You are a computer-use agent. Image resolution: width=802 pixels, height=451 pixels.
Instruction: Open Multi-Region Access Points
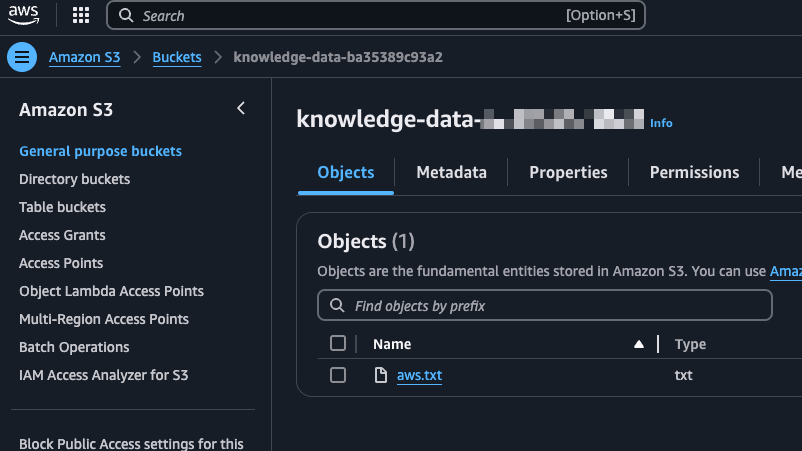point(104,320)
